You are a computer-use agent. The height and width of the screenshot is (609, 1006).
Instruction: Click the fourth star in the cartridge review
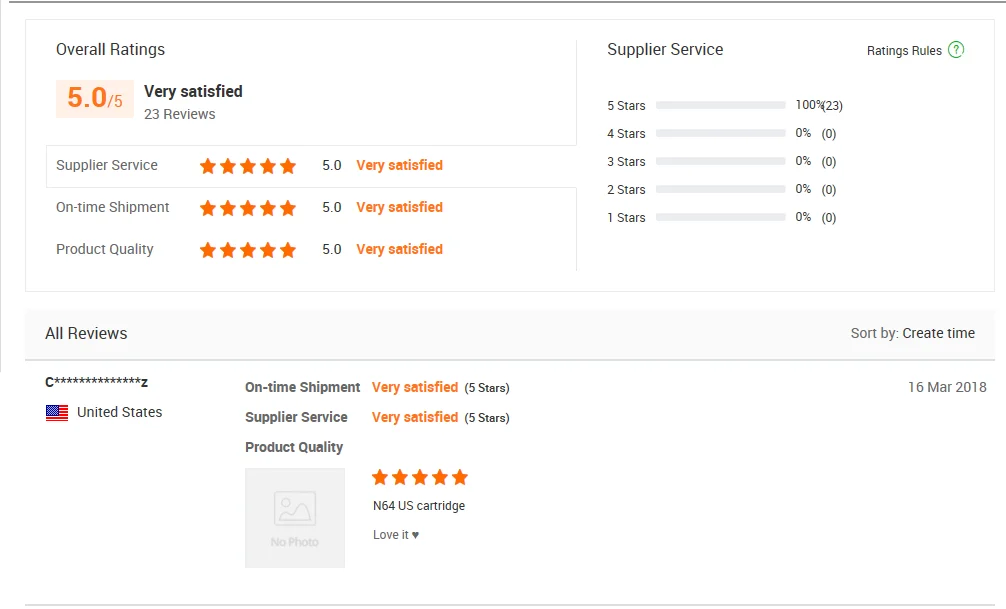pyautogui.click(x=440, y=477)
